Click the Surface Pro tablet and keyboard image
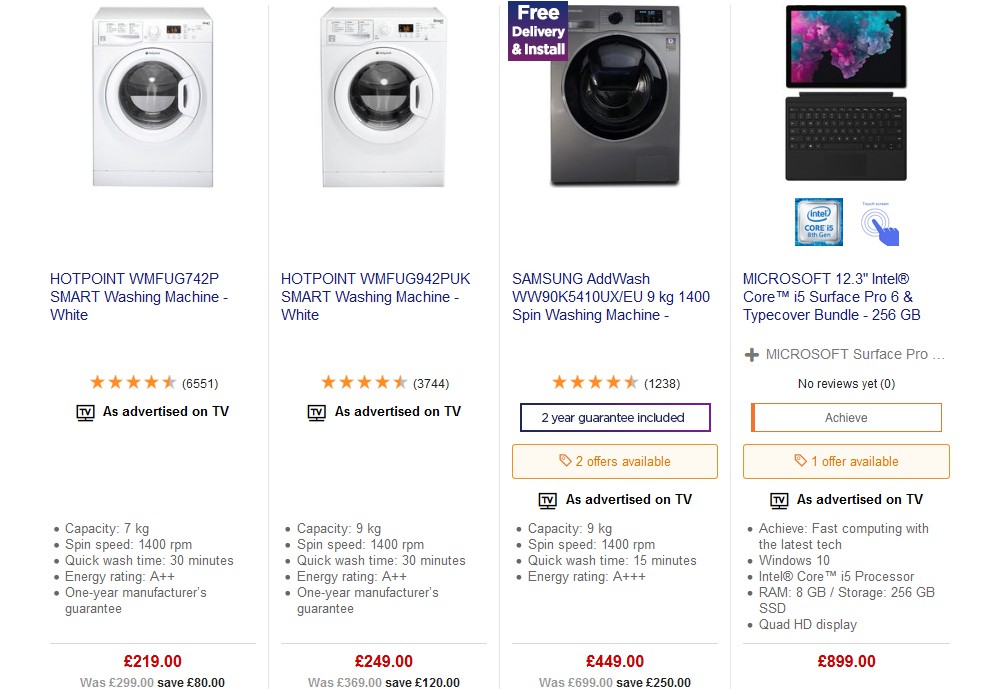Viewport: 1008px width, 689px height. (846, 93)
